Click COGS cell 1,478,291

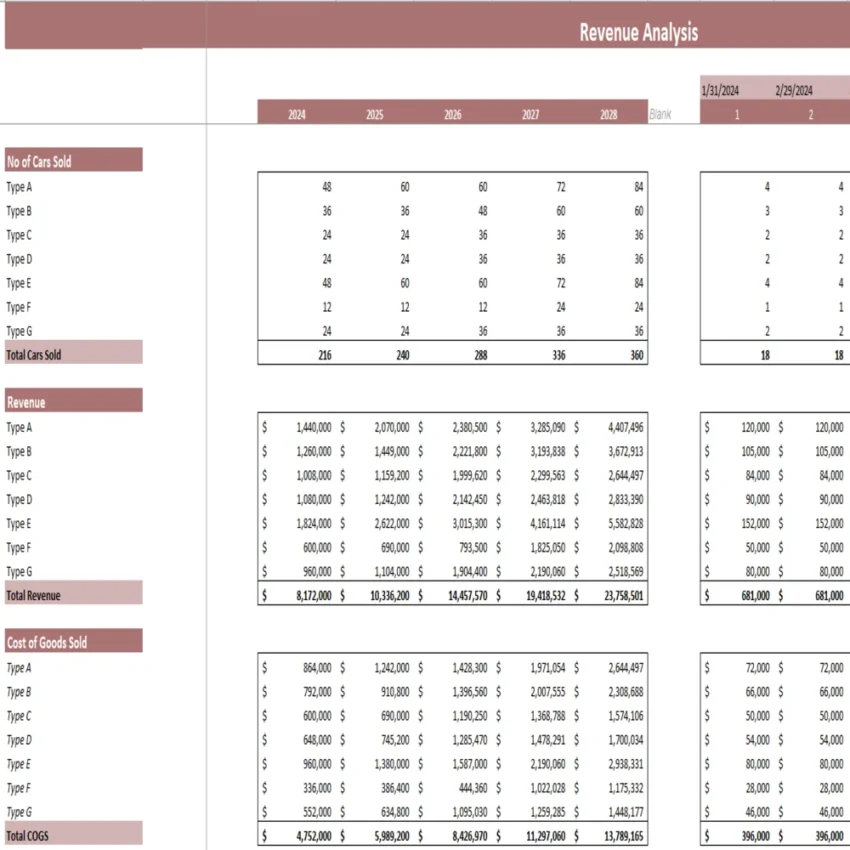(x=548, y=740)
